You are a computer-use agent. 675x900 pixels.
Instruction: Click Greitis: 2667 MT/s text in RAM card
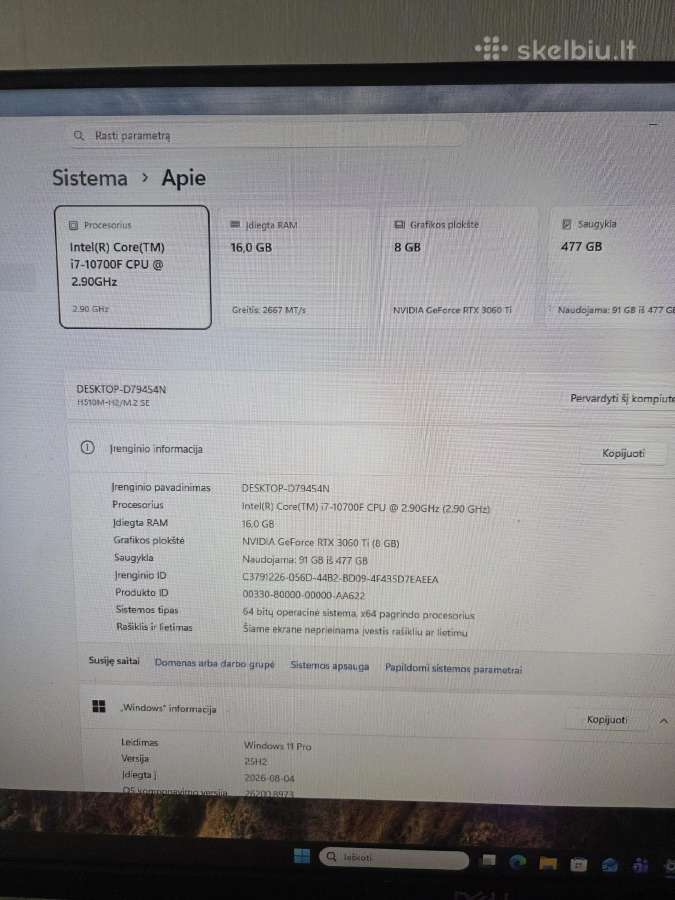pyautogui.click(x=269, y=310)
